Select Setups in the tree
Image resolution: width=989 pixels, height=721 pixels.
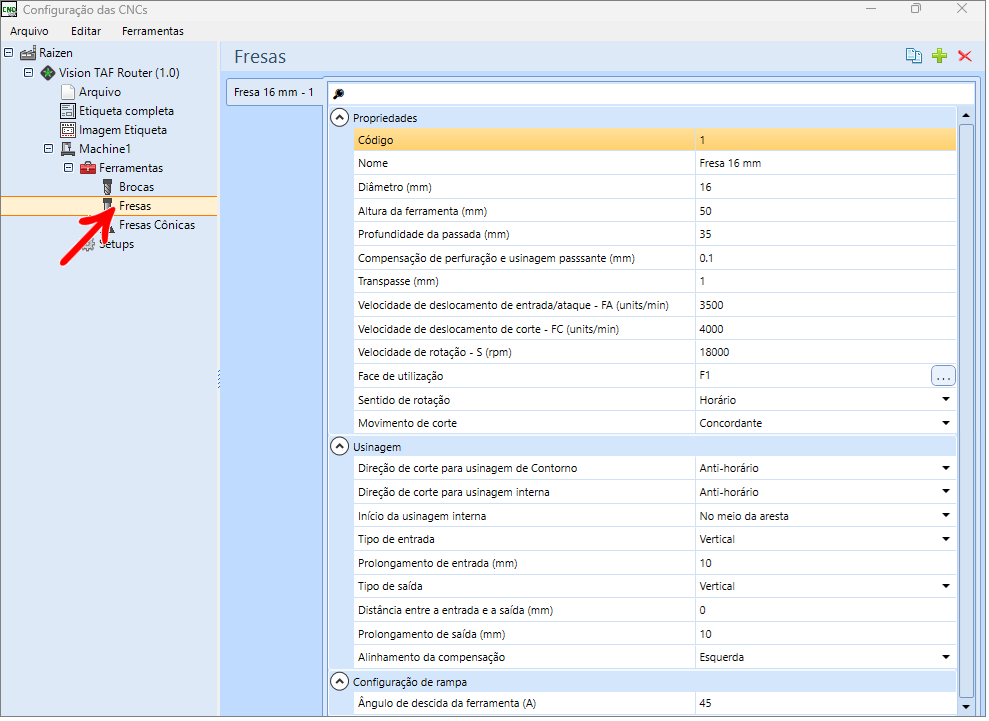pos(117,244)
